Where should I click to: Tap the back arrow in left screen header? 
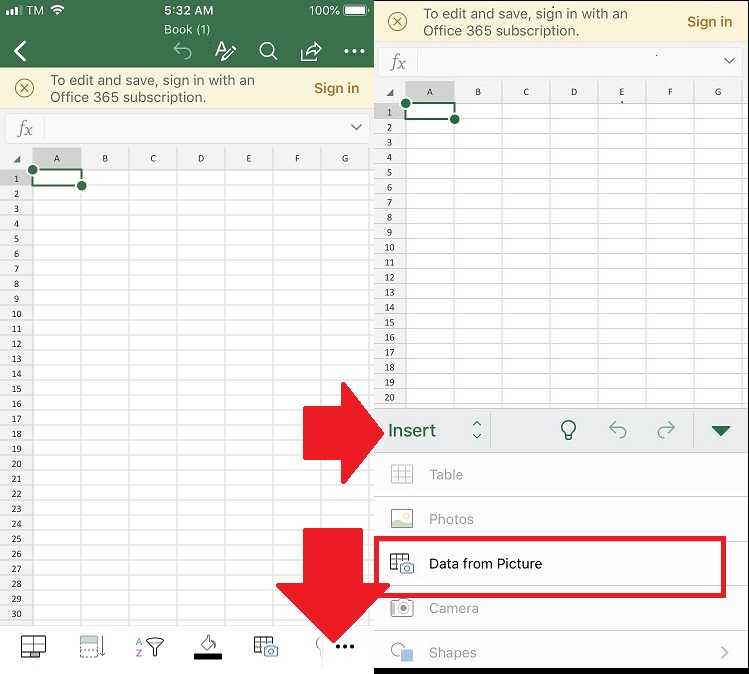click(21, 51)
